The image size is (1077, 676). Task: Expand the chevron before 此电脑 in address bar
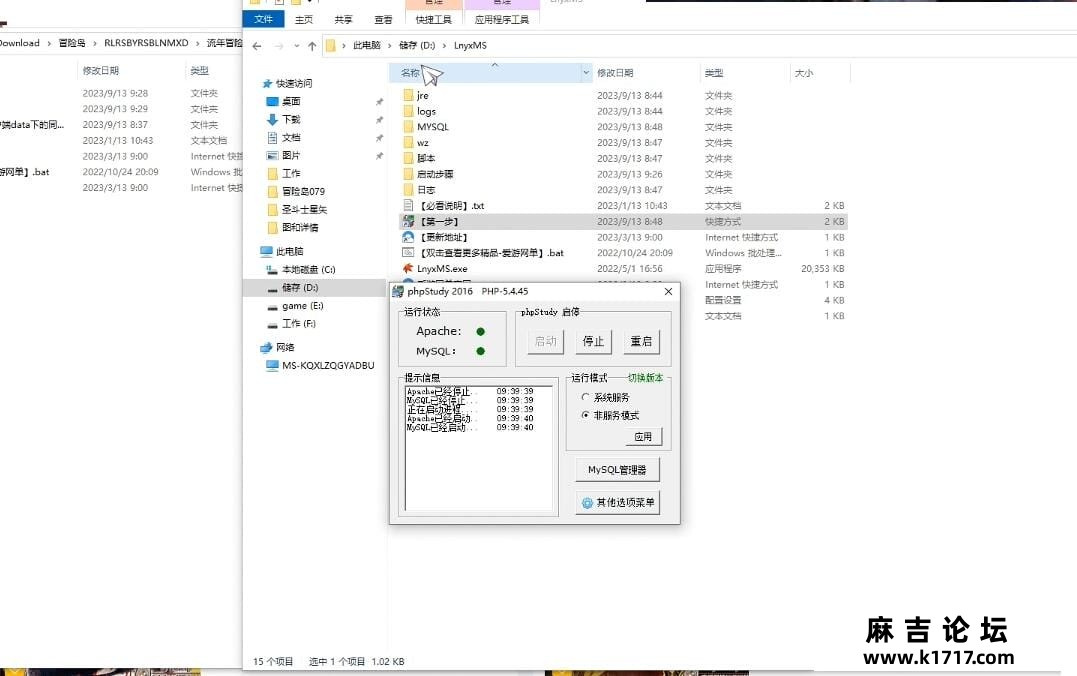pos(343,45)
